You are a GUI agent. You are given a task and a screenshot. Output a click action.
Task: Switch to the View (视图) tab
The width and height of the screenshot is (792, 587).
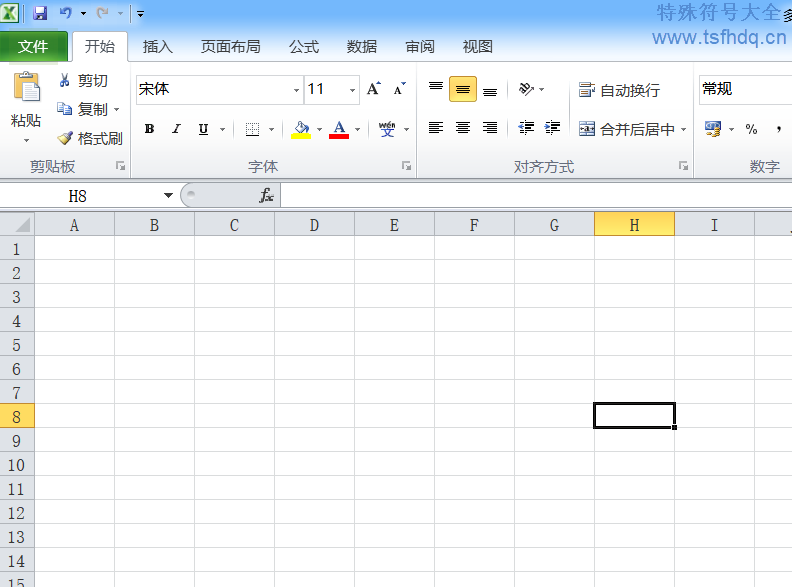click(477, 46)
